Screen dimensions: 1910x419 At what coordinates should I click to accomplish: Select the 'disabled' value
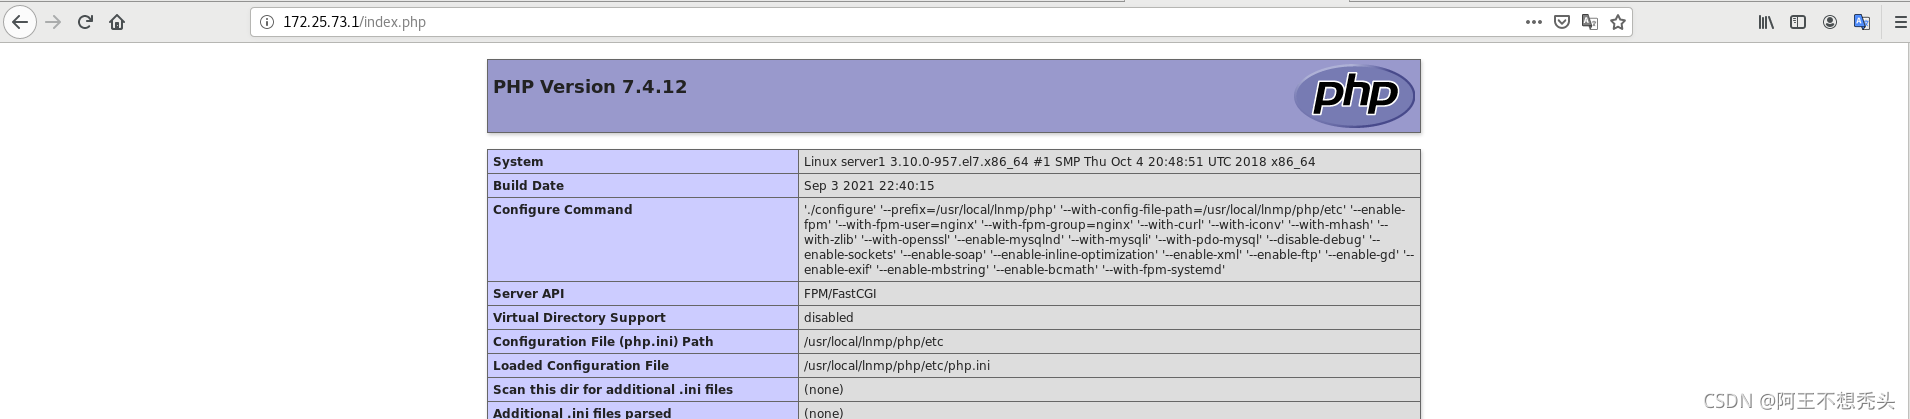[x=829, y=318]
